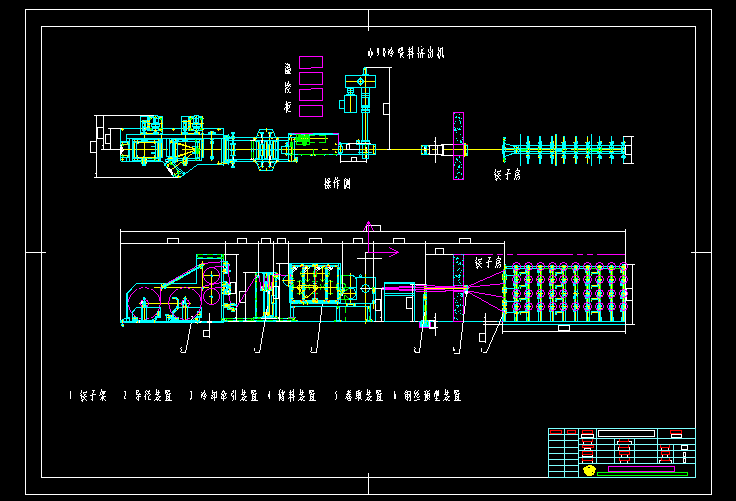
Task: Select the operation side label under top view
Action: 336,183
